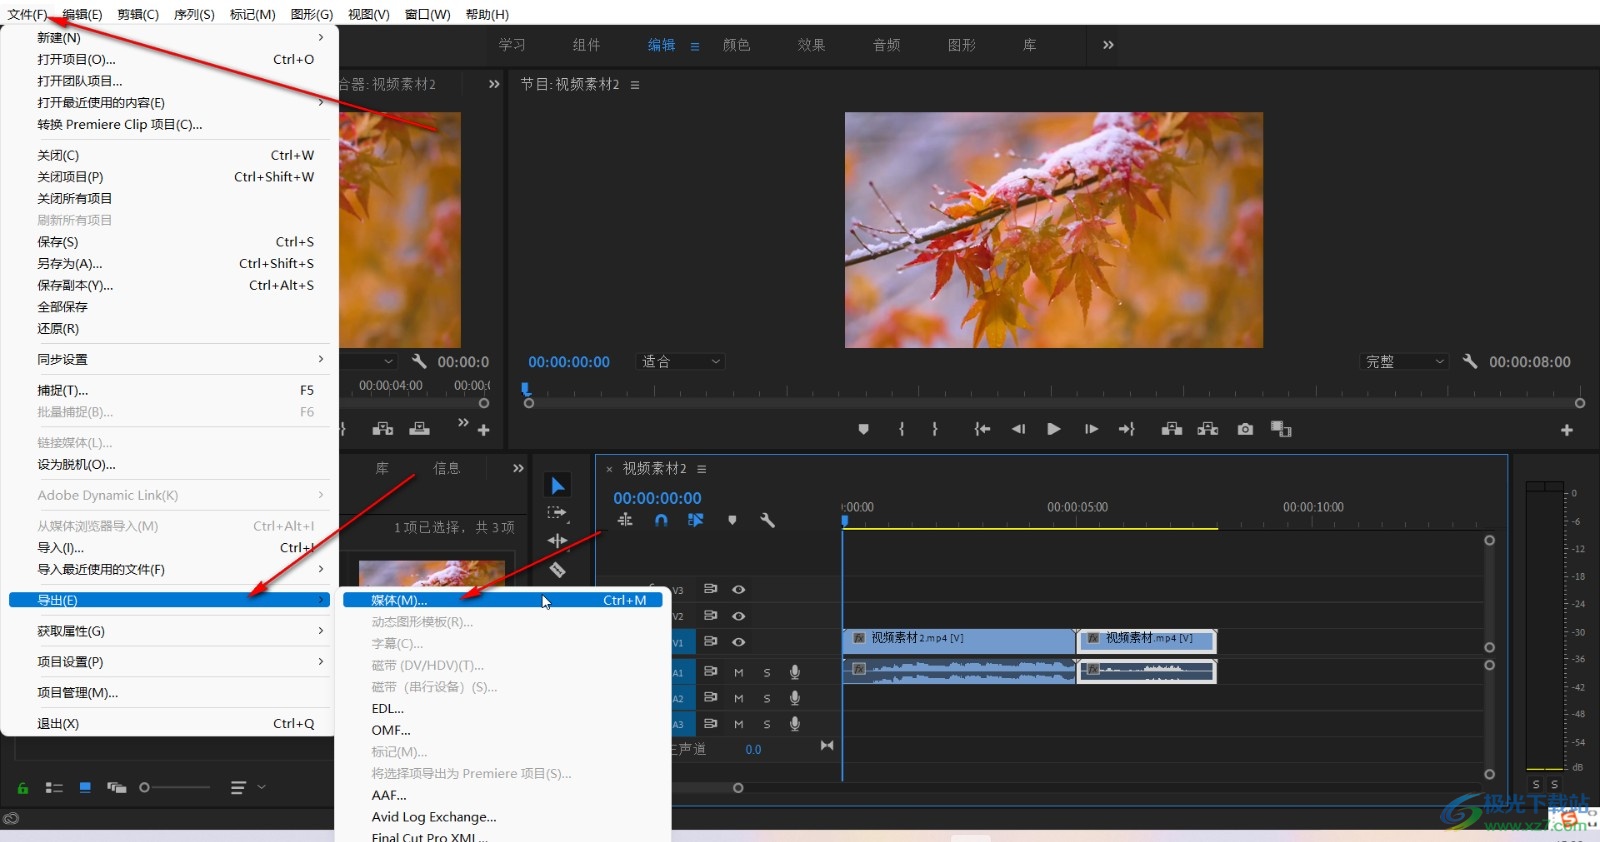Add marker in Program monitor
Viewport: 1600px width, 842px height.
pyautogui.click(x=864, y=429)
